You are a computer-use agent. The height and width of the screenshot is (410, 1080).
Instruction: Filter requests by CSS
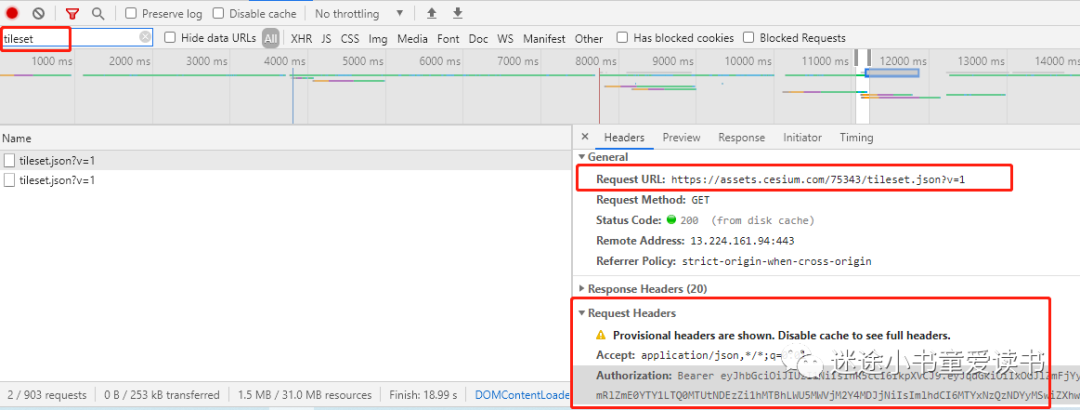(x=350, y=39)
